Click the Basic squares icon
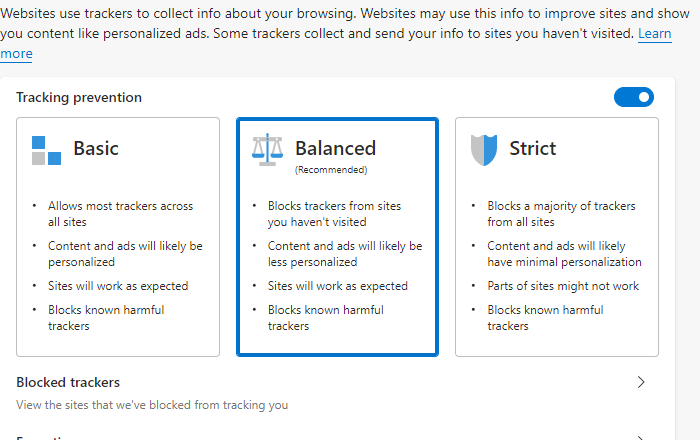The image size is (700, 440). 46,150
